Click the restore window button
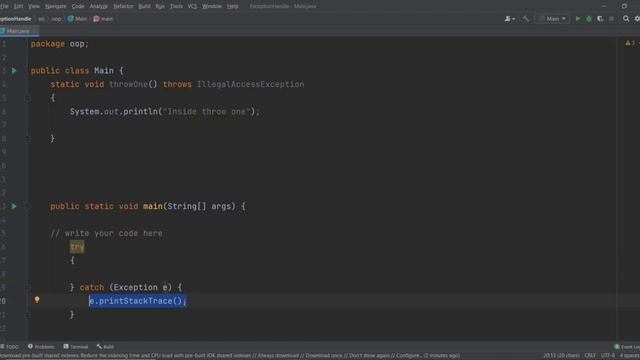 [624, 6]
